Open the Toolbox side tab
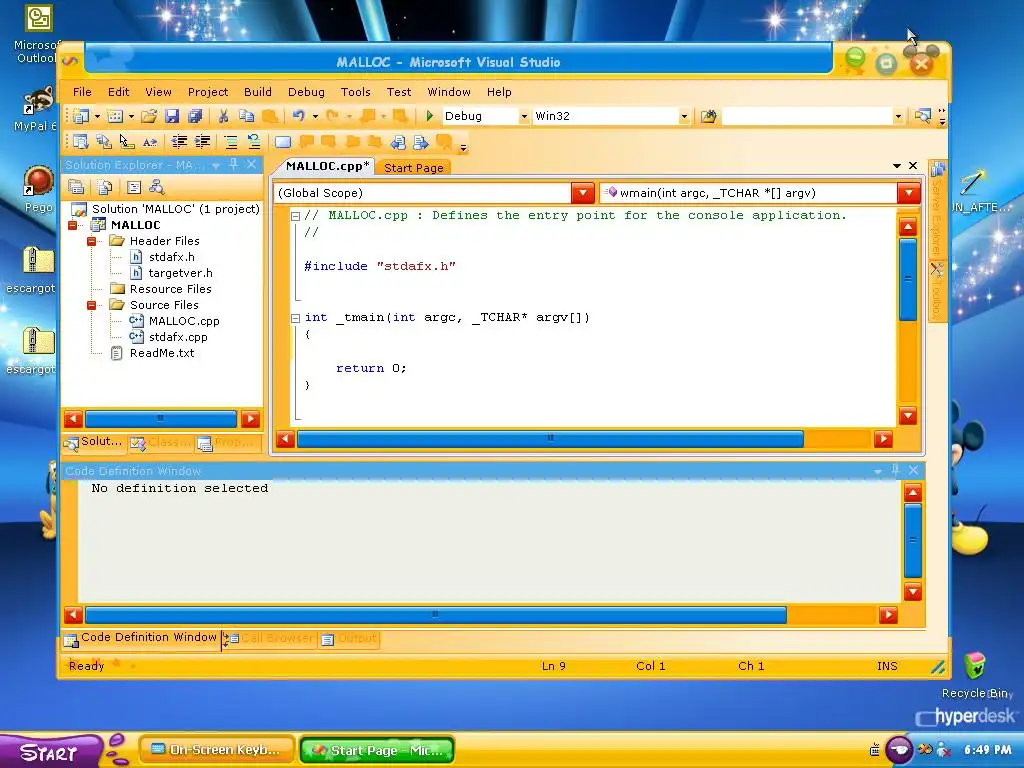1024x768 pixels. (937, 292)
